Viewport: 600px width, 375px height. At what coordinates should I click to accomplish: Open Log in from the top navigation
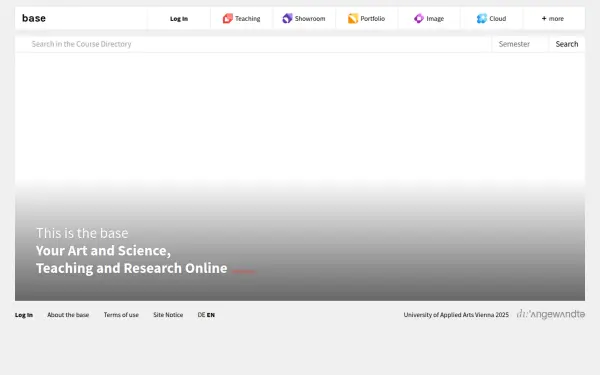pyautogui.click(x=179, y=18)
